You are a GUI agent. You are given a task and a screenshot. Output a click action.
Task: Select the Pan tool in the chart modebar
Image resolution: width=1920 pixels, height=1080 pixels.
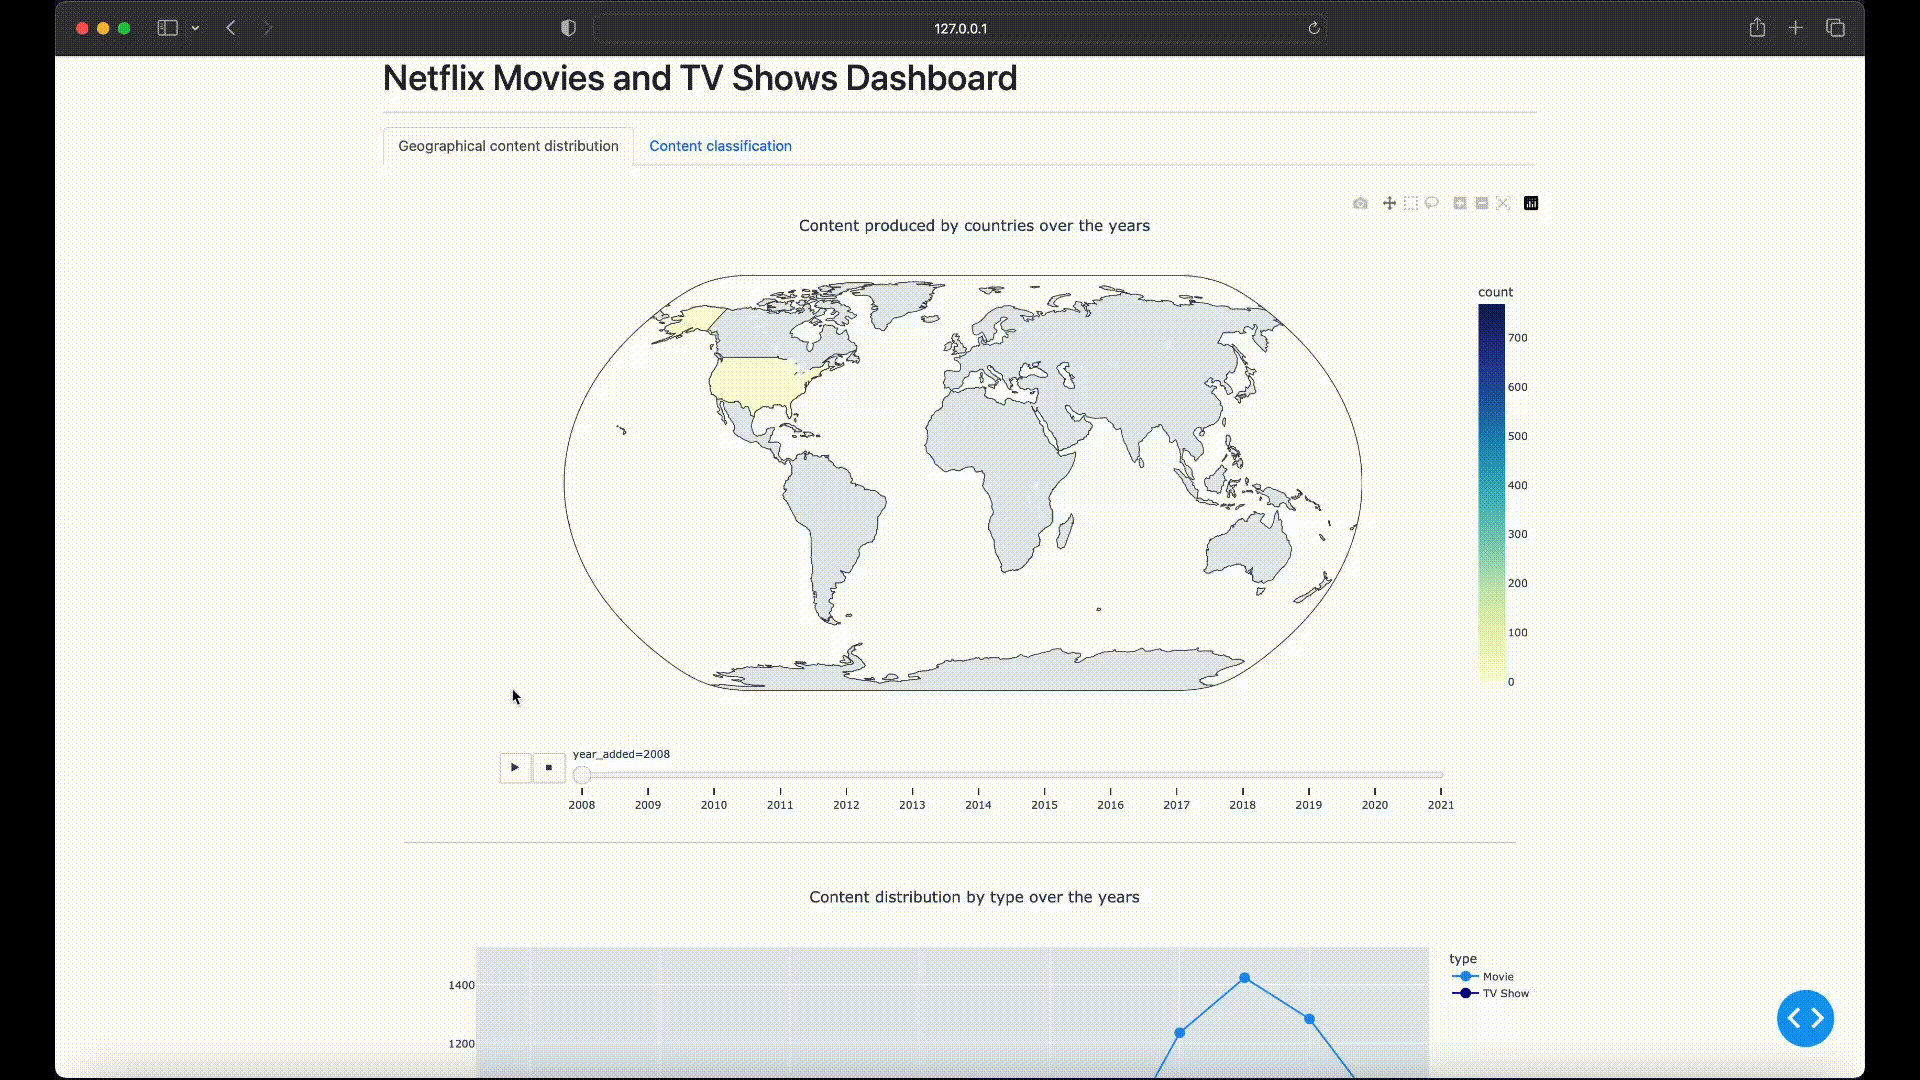1388,203
